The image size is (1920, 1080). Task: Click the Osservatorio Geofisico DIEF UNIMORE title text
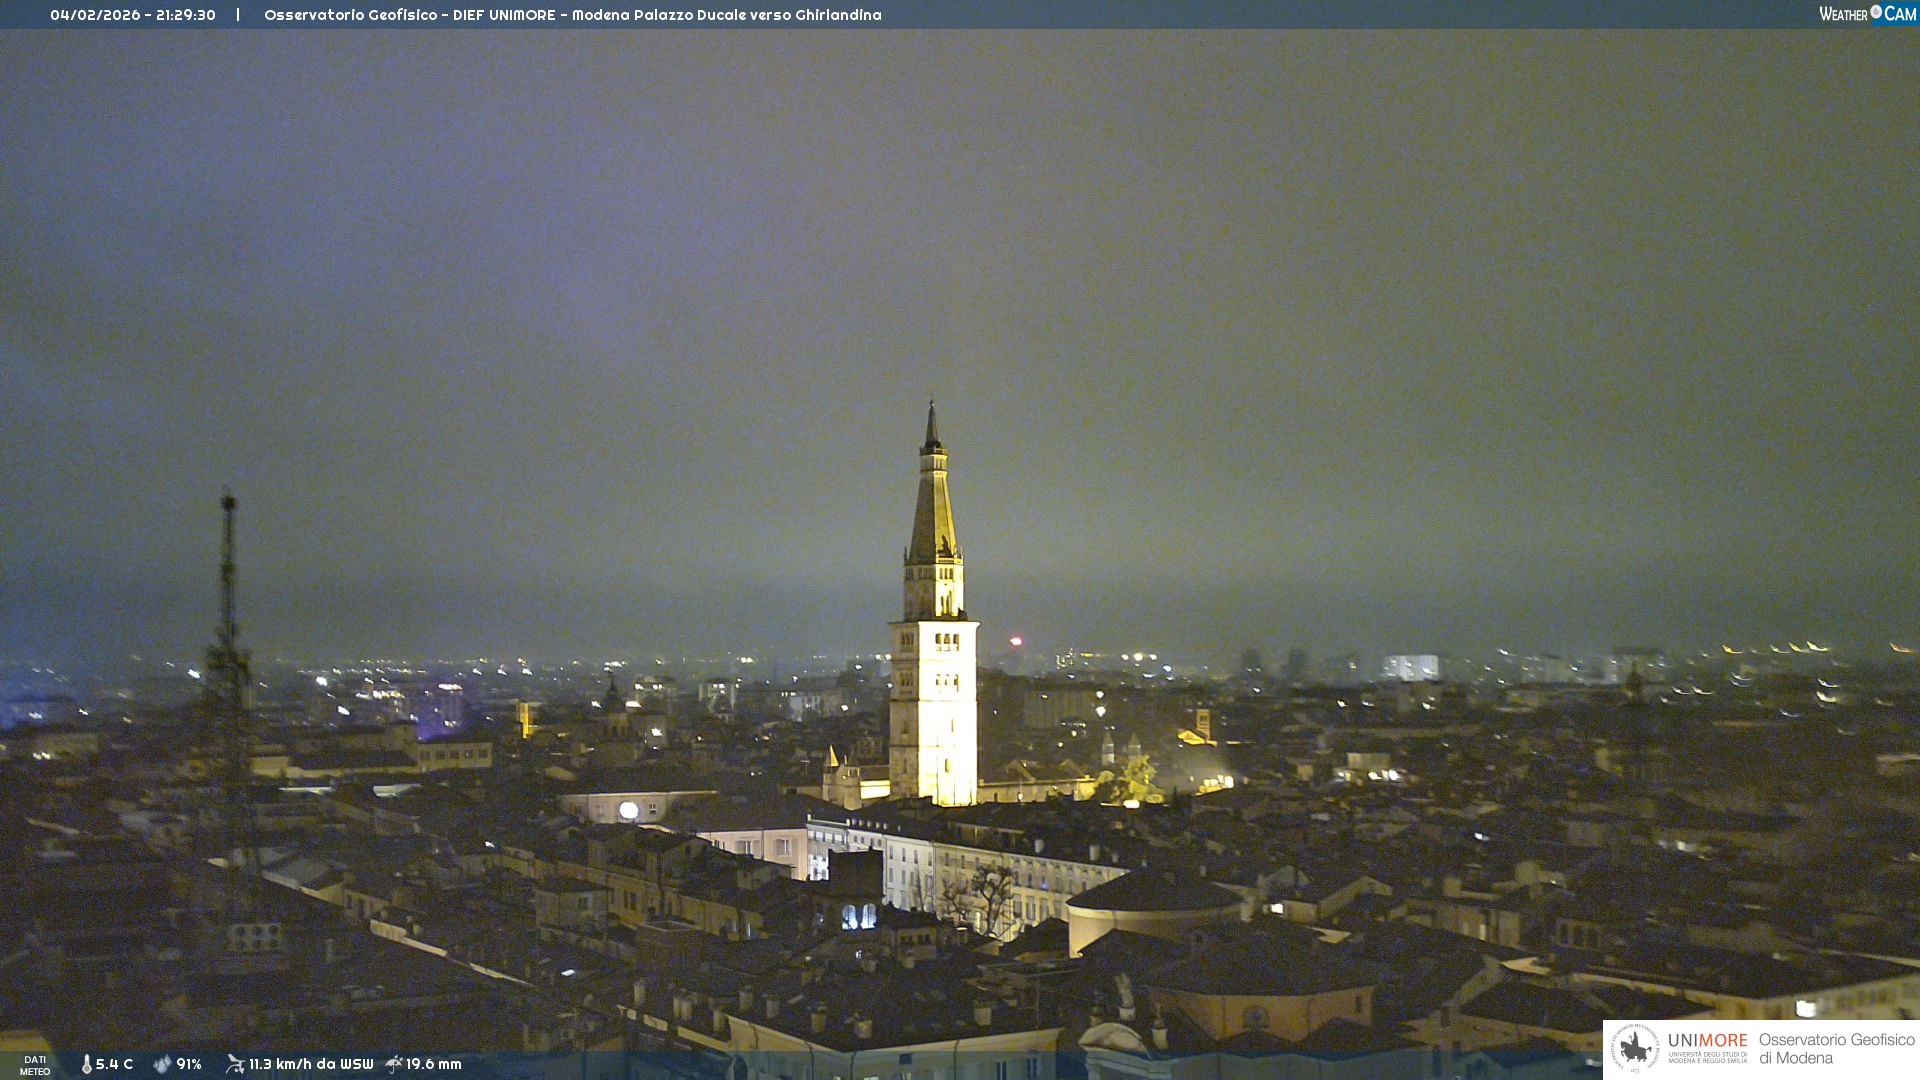pos(572,15)
